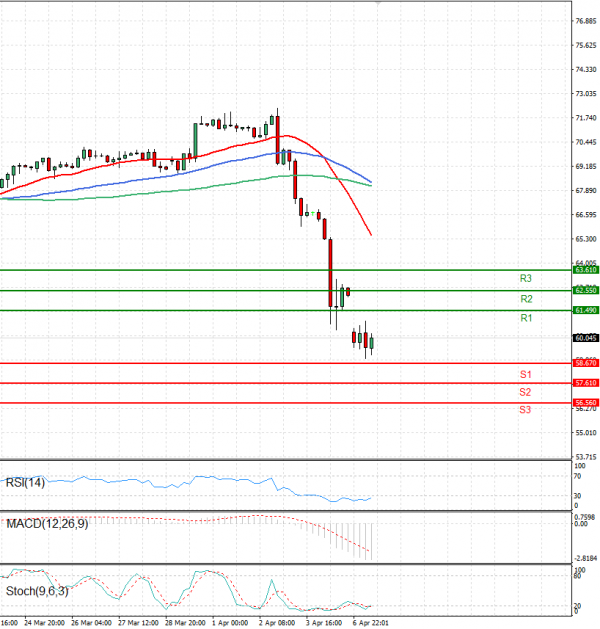Click the 76.885 price axis value
The width and height of the screenshot is (600, 629).
[x=586, y=21]
